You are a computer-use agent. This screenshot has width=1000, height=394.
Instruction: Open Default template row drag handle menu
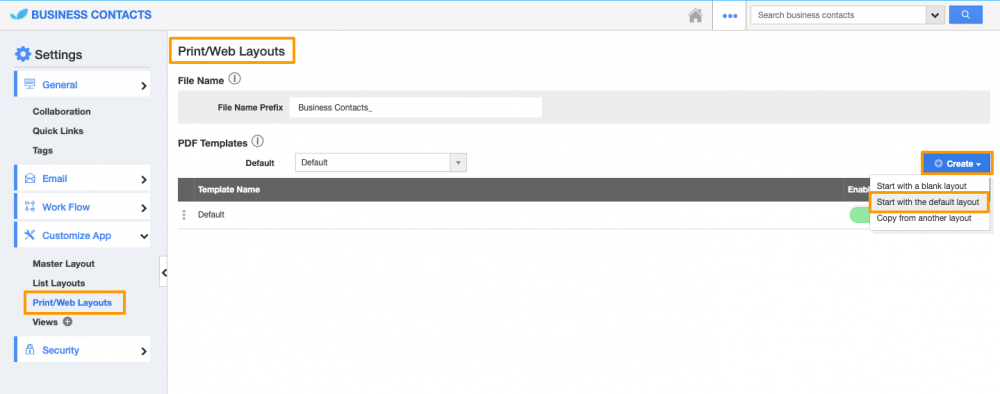184,215
